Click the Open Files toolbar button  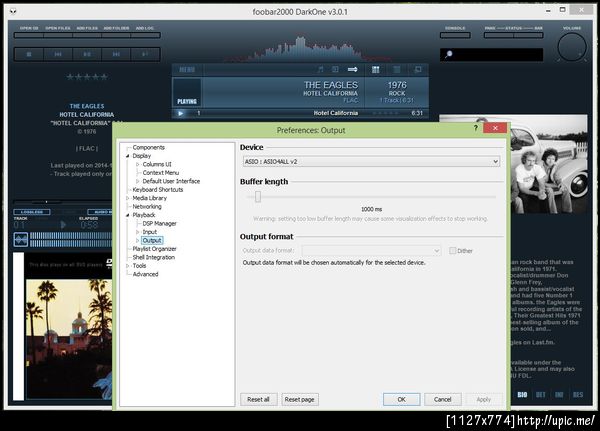pos(58,35)
